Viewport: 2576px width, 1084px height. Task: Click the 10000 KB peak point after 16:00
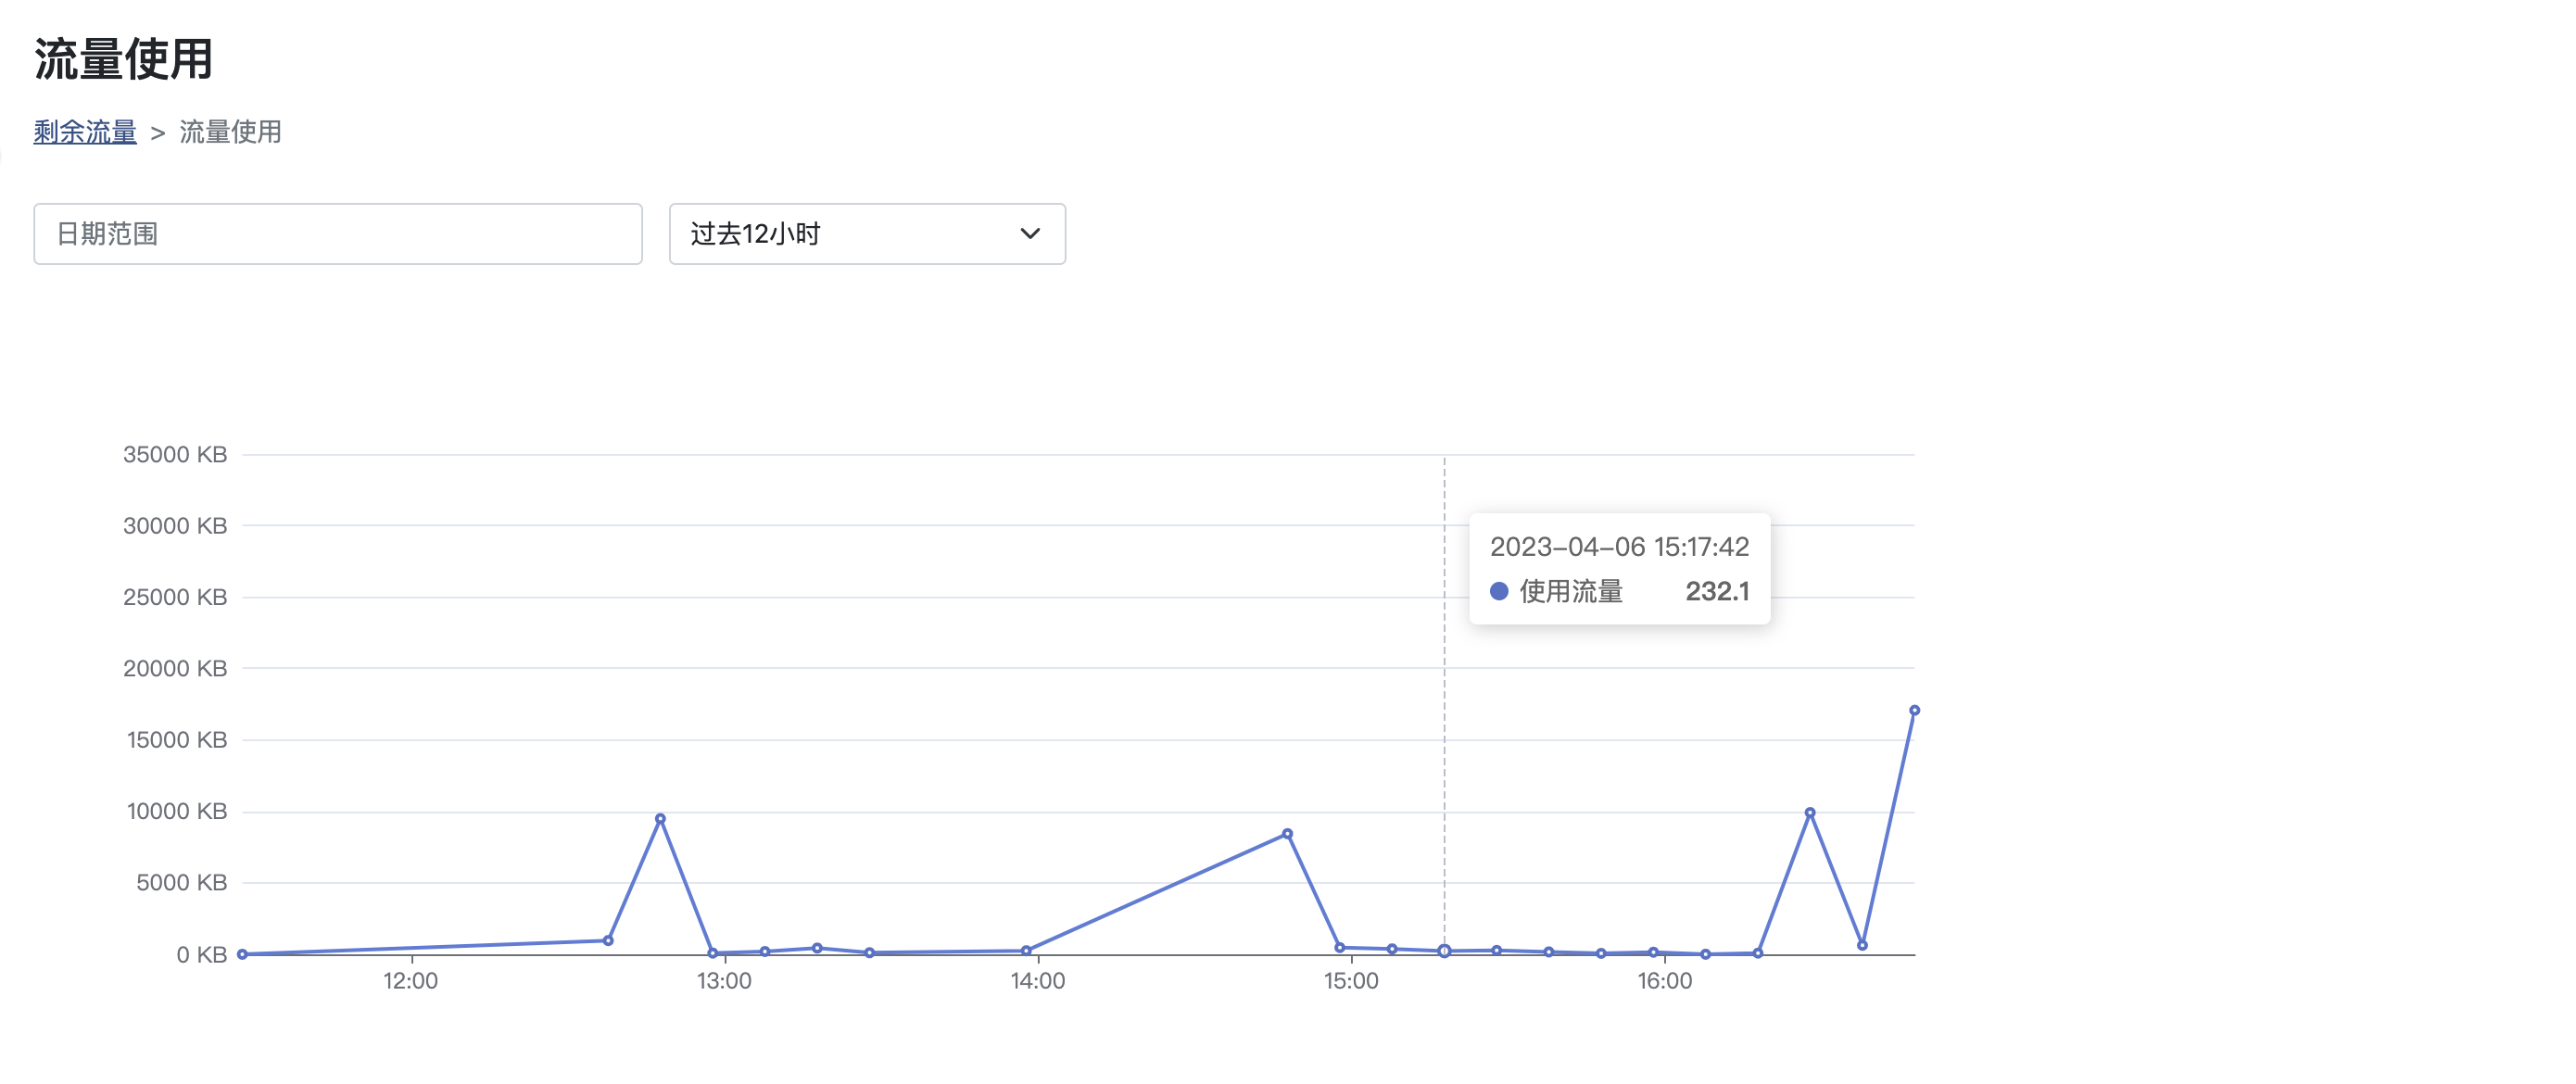click(x=1809, y=813)
